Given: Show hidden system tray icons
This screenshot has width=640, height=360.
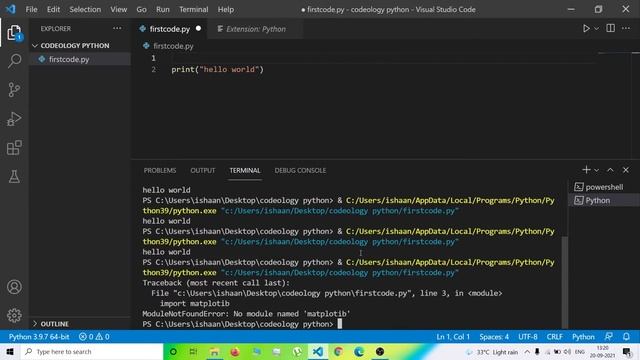Looking at the screenshot, I should 527,352.
